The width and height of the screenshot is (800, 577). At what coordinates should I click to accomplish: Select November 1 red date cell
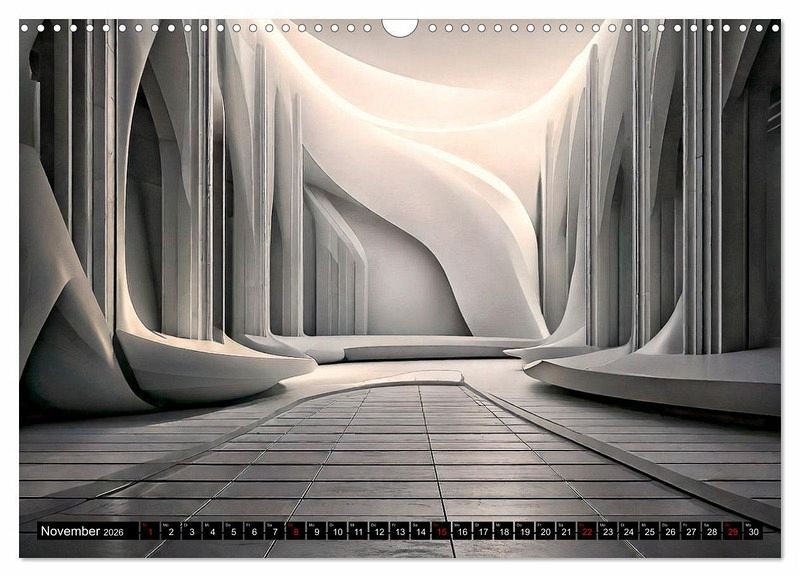[150, 532]
